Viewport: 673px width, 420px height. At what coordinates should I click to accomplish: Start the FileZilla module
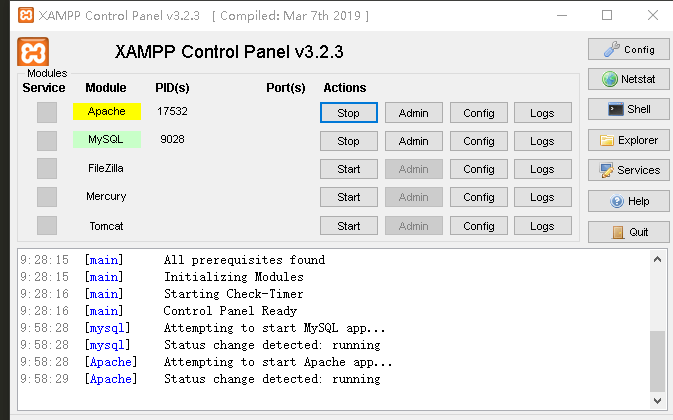348,169
